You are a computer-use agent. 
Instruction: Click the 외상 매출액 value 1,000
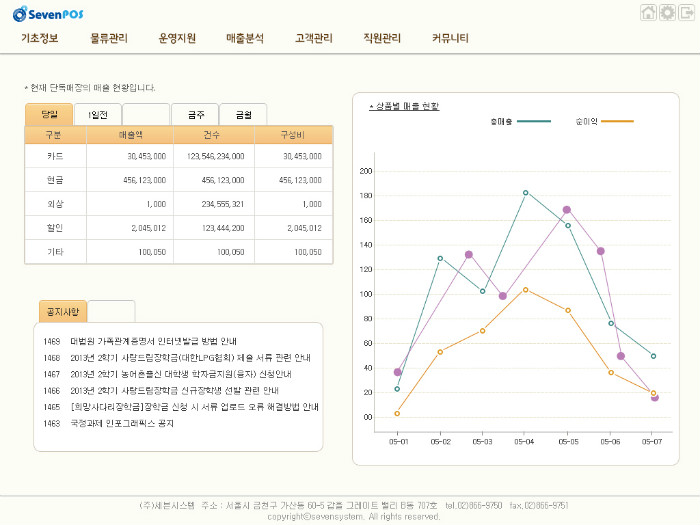click(x=156, y=204)
